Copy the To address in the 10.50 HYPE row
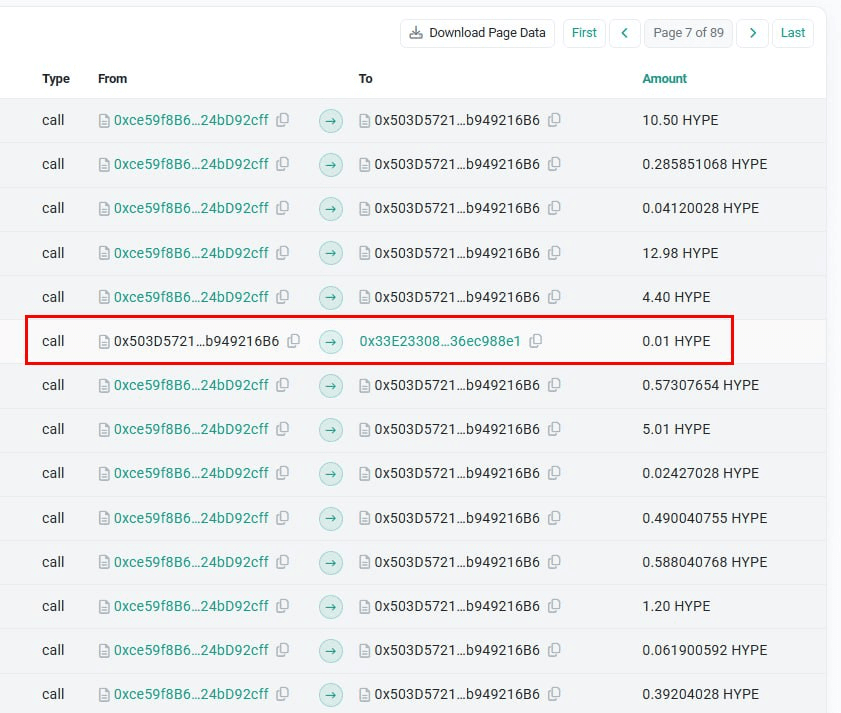Viewport: 841px width, 713px height. 555,120
